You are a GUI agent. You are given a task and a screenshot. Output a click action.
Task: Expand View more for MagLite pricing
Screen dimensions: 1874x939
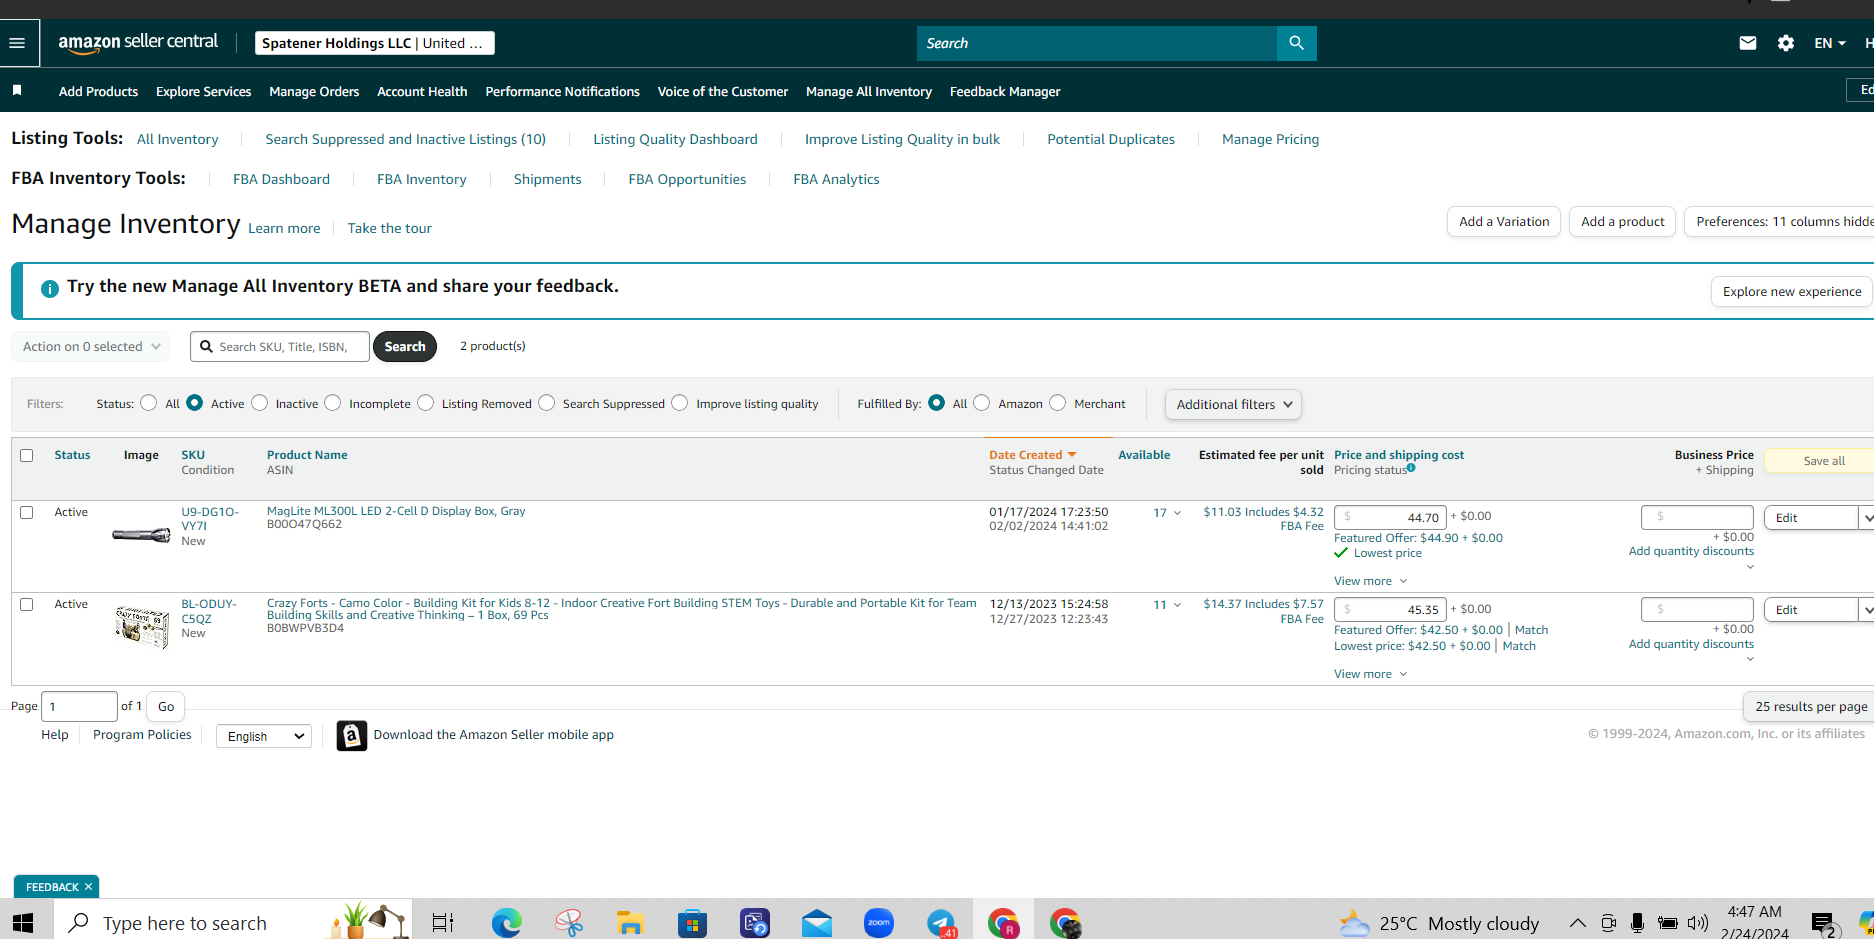pyautogui.click(x=1370, y=581)
